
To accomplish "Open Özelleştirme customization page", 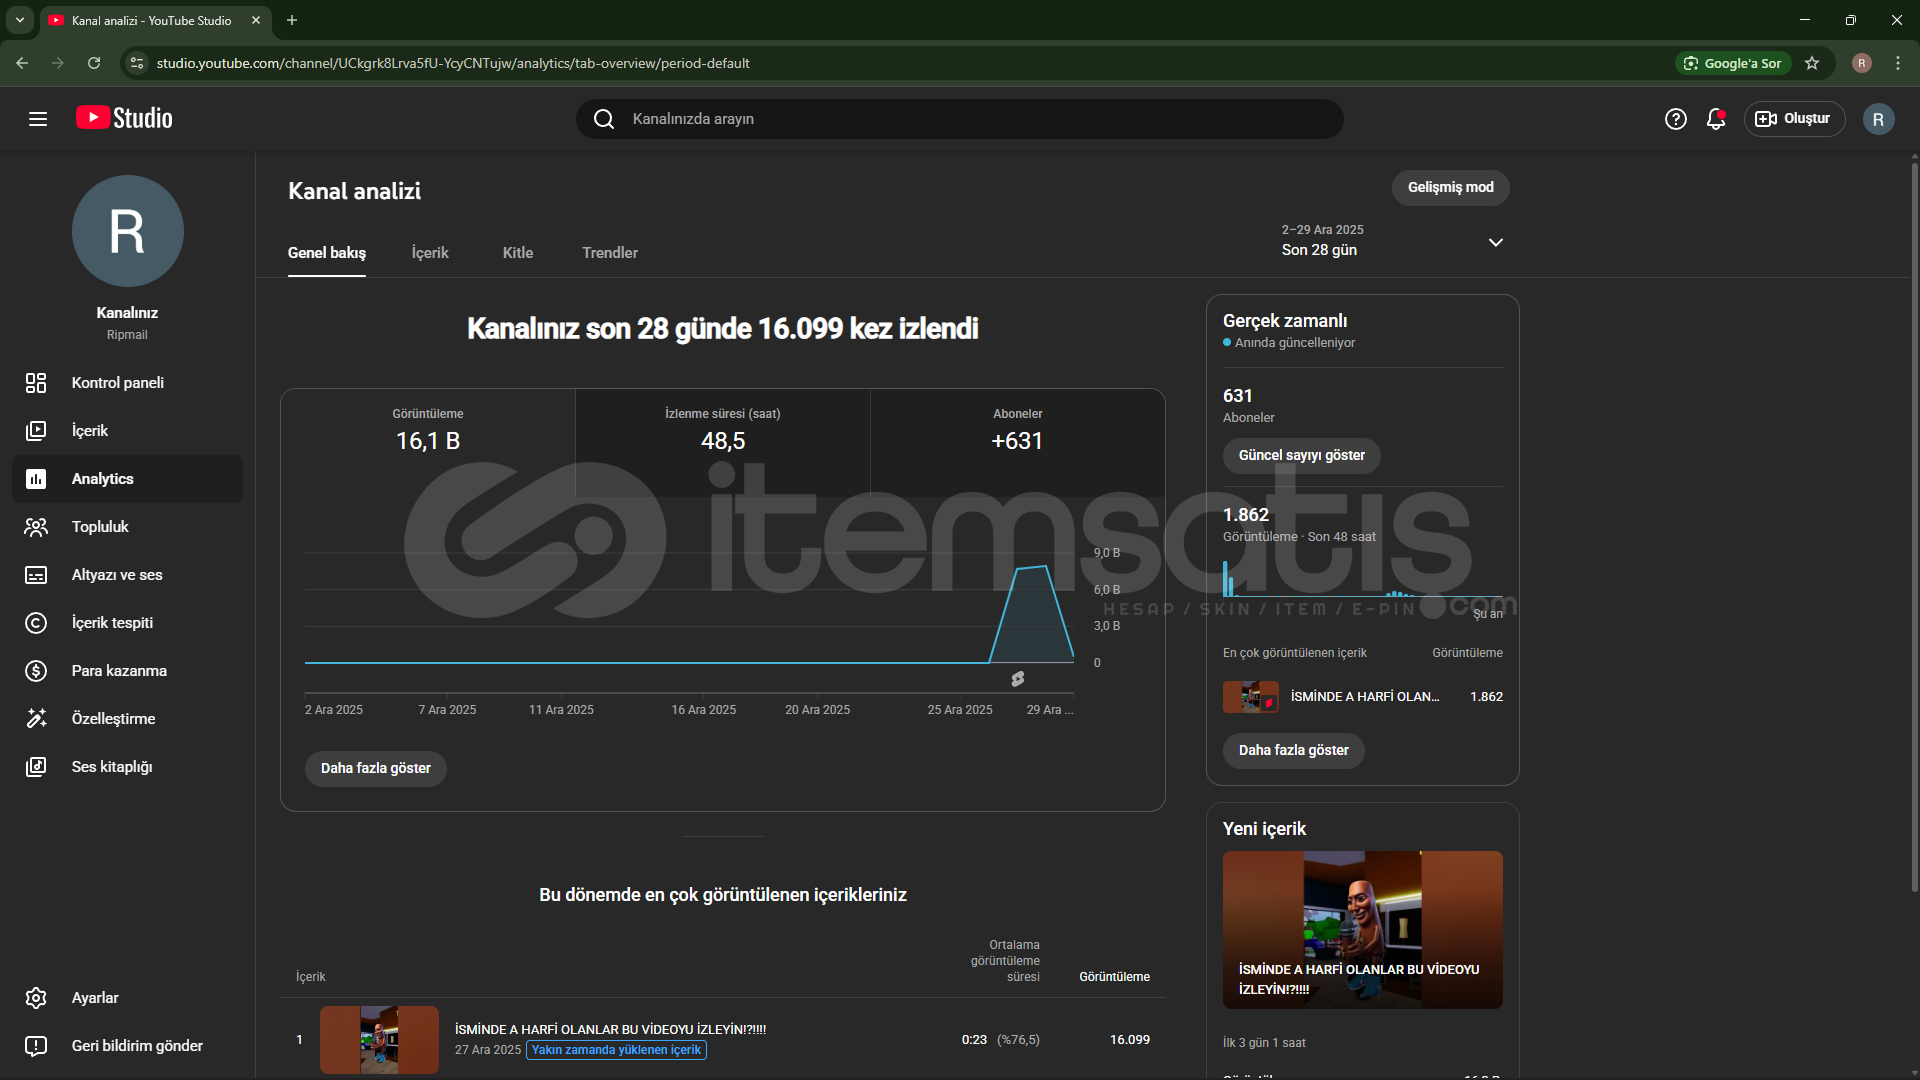I will click(x=113, y=719).
